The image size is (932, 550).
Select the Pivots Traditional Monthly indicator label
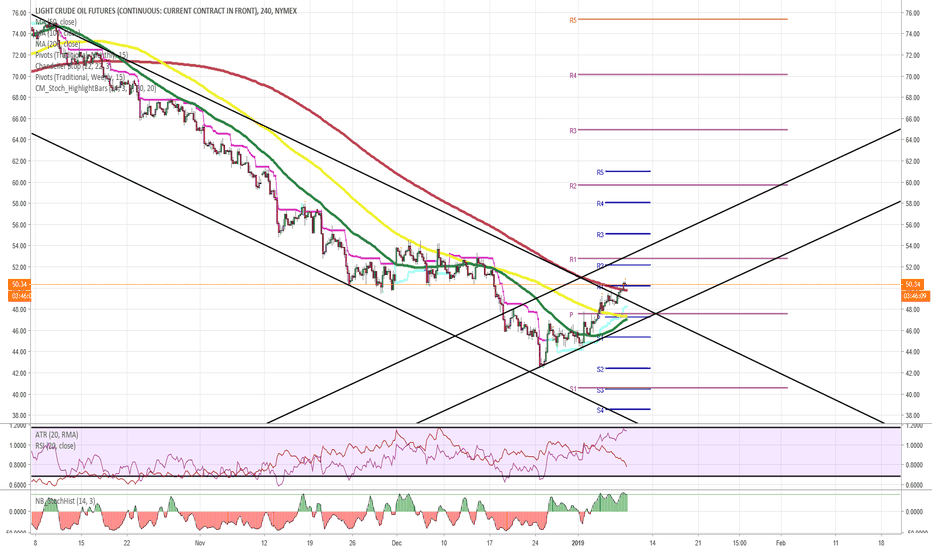[x=81, y=55]
